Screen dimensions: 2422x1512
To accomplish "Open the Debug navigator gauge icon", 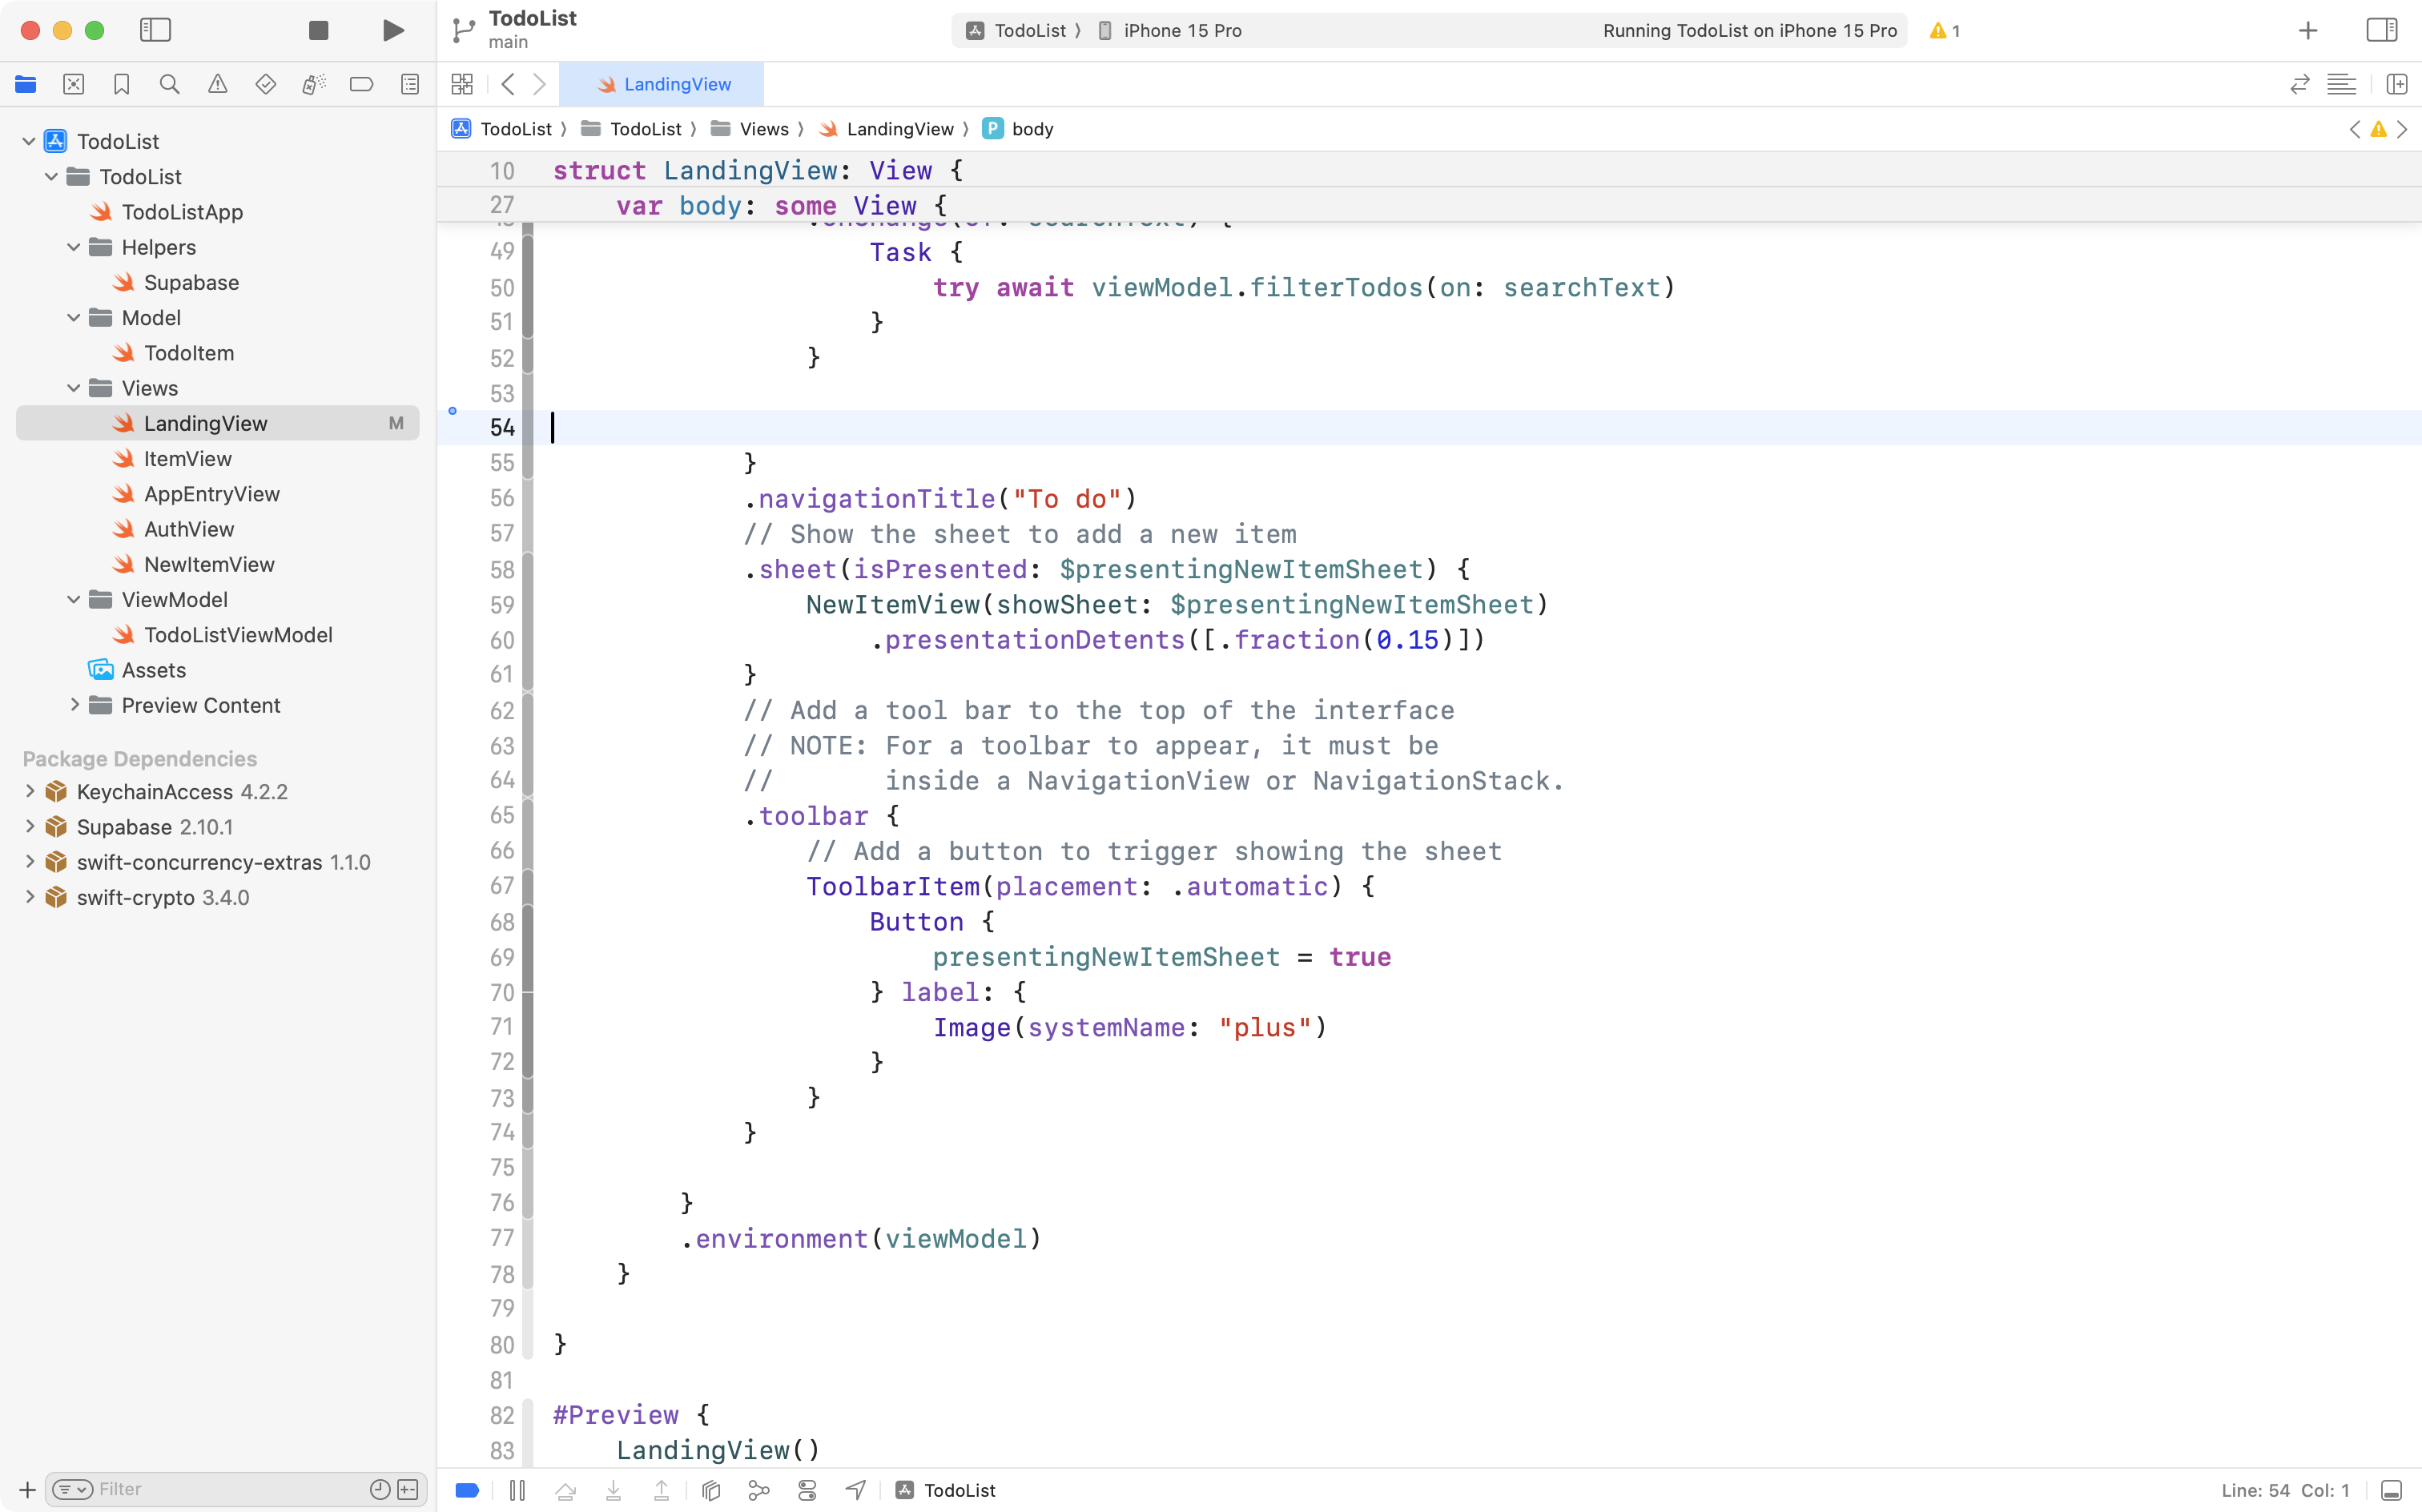I will click(313, 84).
